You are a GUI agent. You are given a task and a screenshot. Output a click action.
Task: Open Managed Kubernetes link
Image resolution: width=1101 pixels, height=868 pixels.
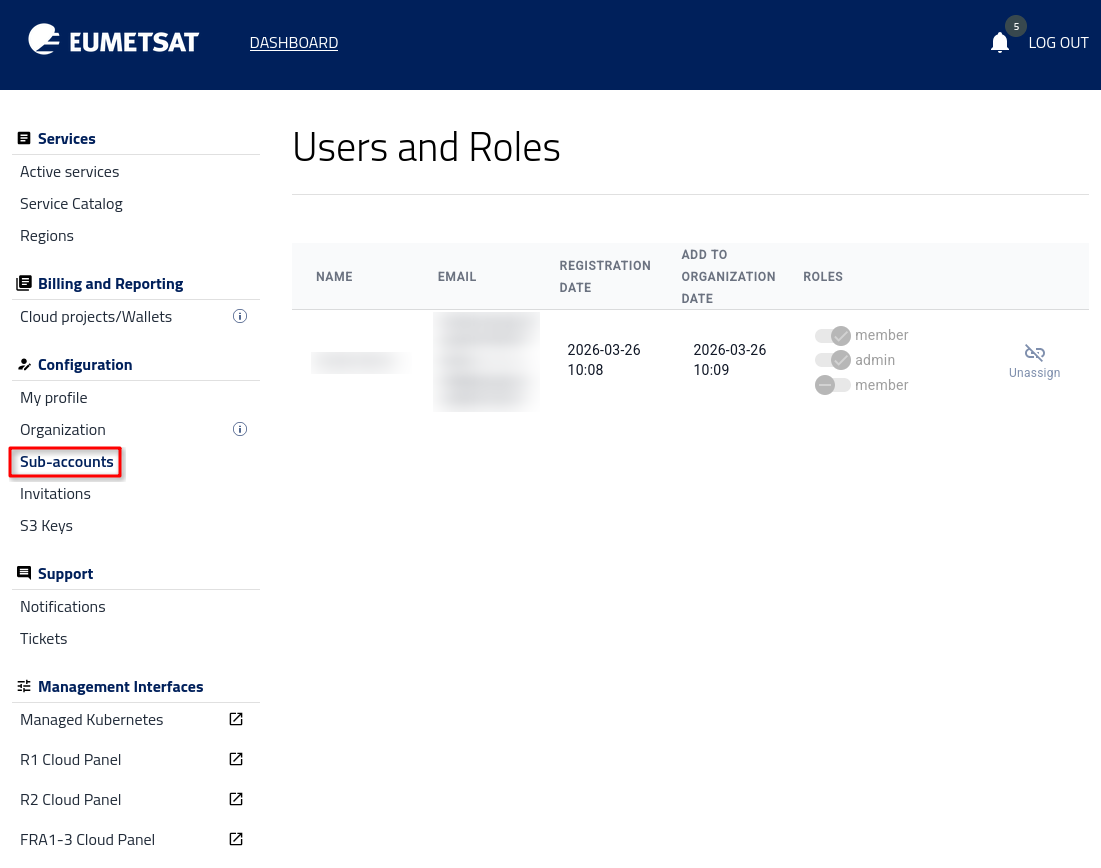tap(91, 720)
